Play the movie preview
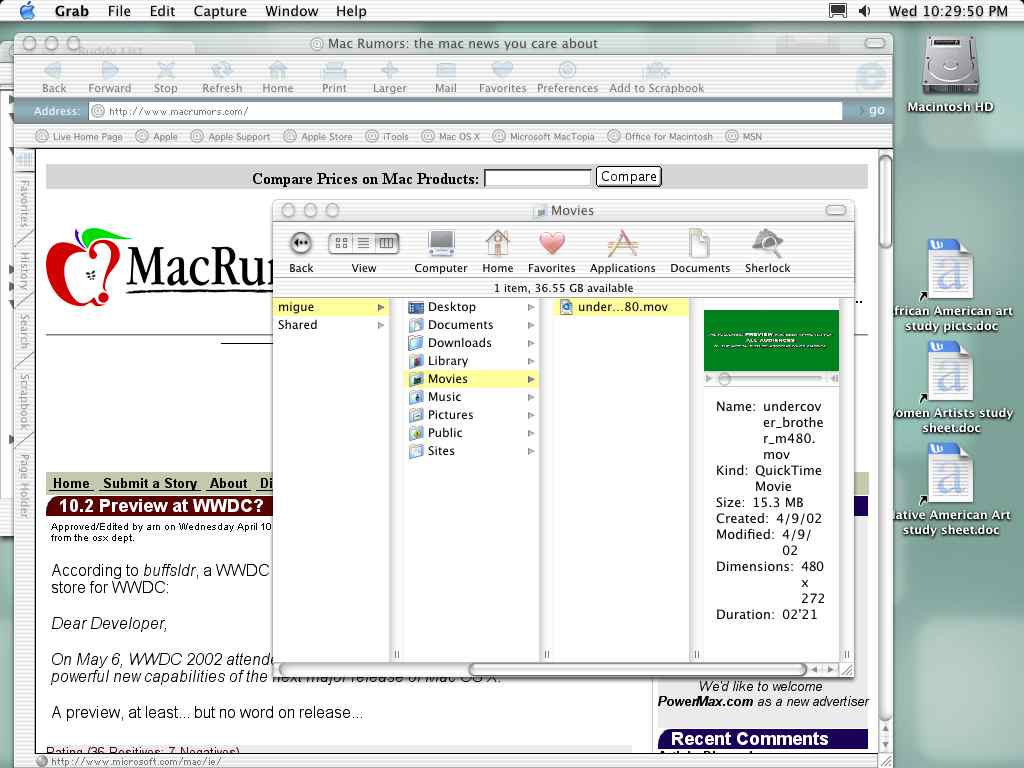Viewport: 1024px width, 768px height. (709, 379)
